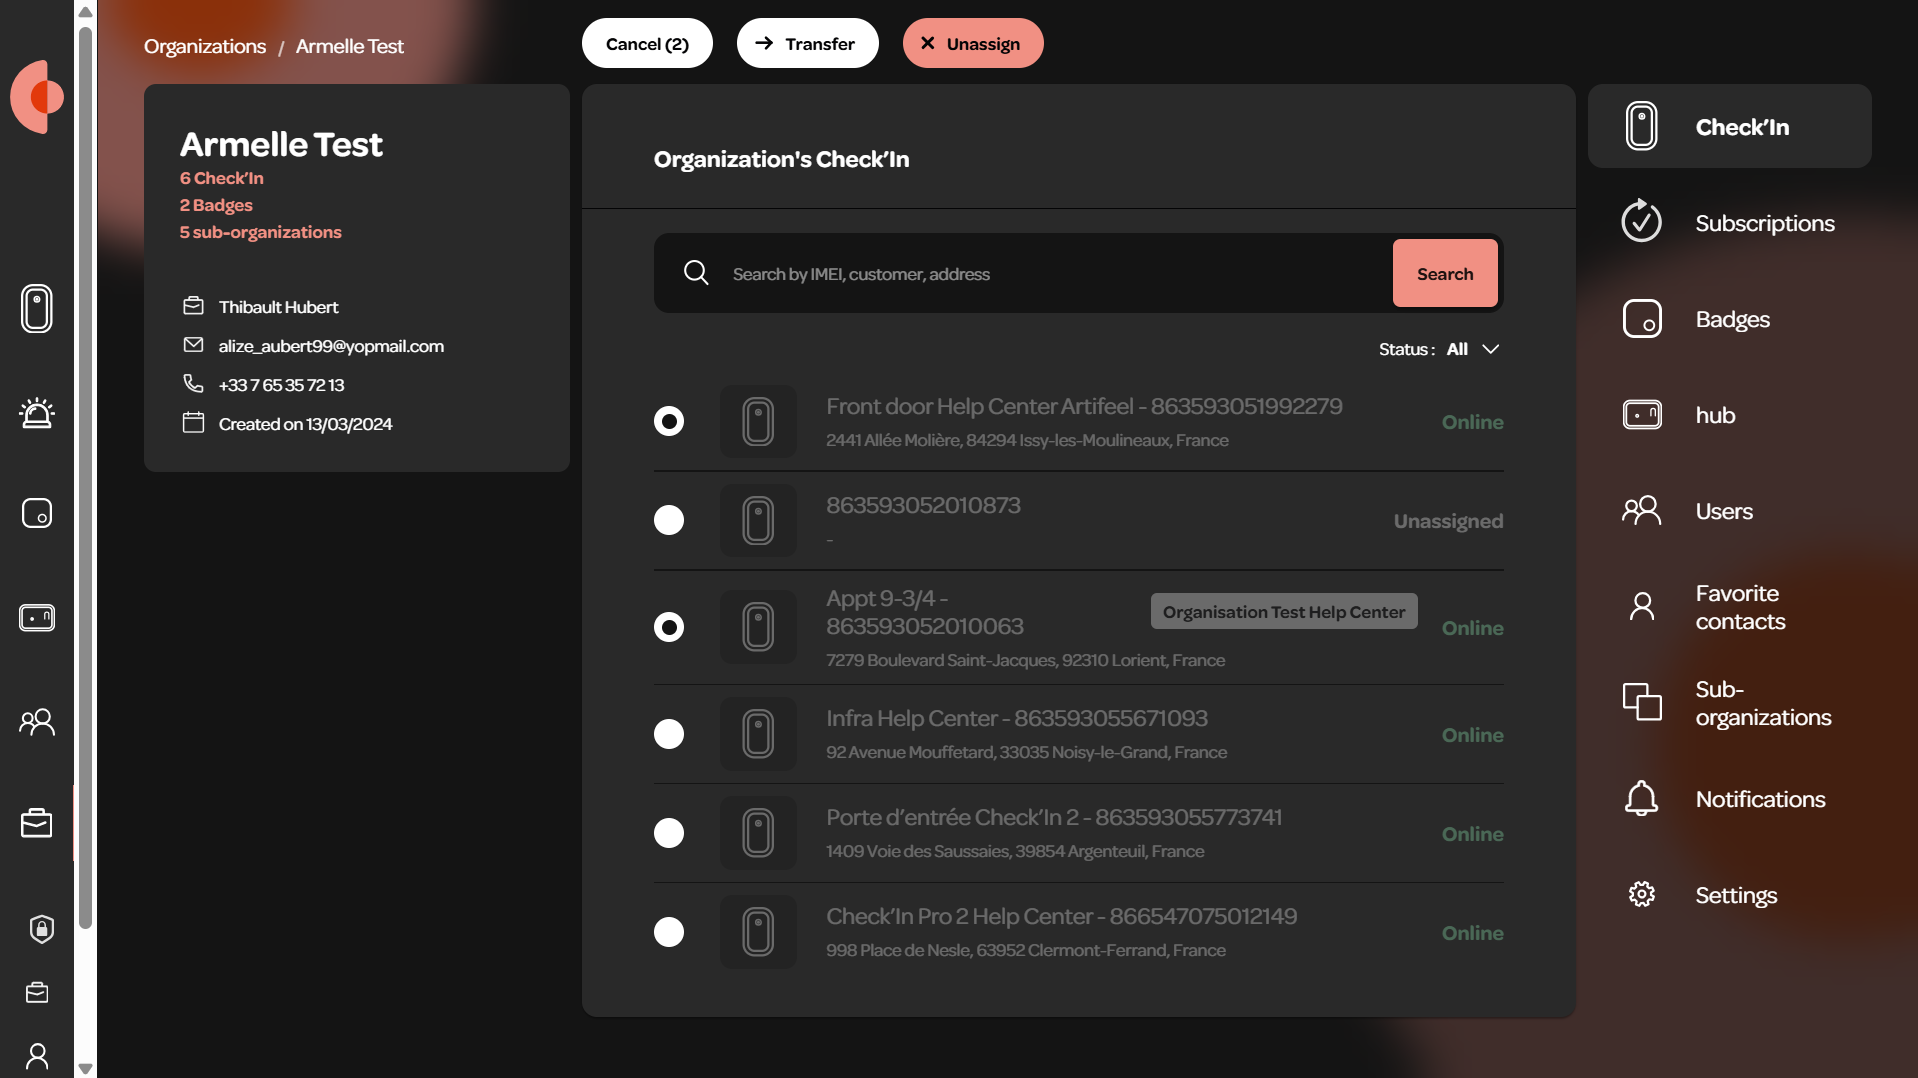The height and width of the screenshot is (1078, 1918).
Task: Open the users group icon in left sidebar
Action: point(37,721)
